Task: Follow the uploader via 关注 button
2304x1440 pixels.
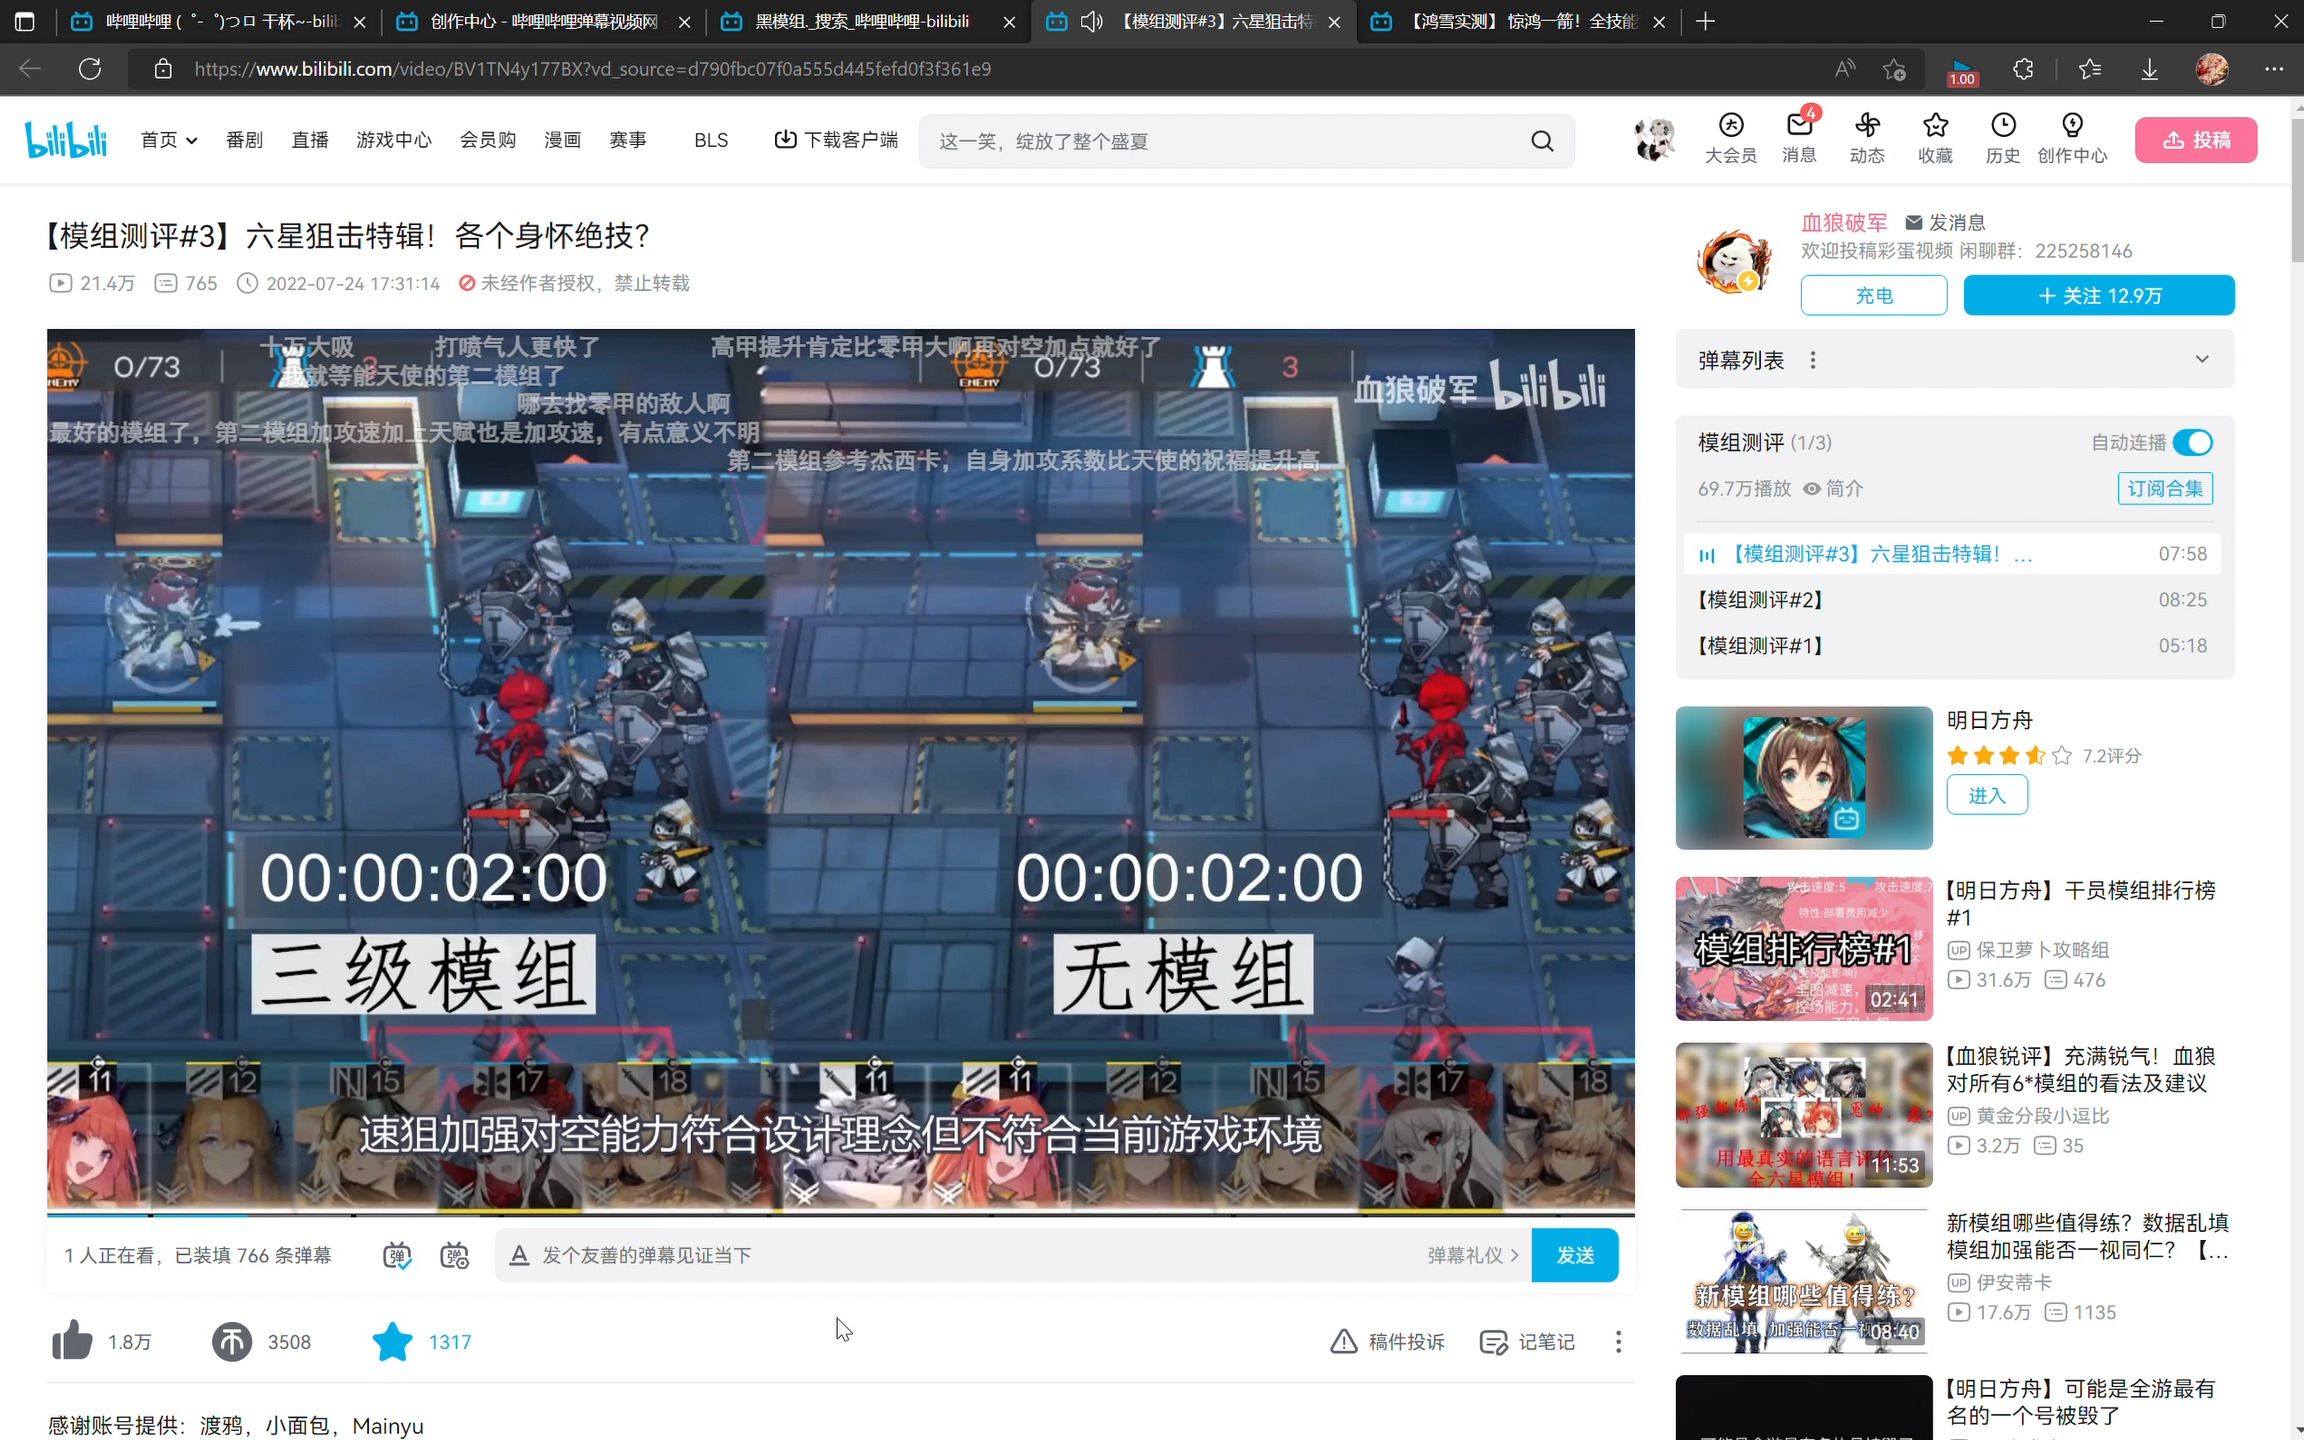Action: tap(2098, 295)
